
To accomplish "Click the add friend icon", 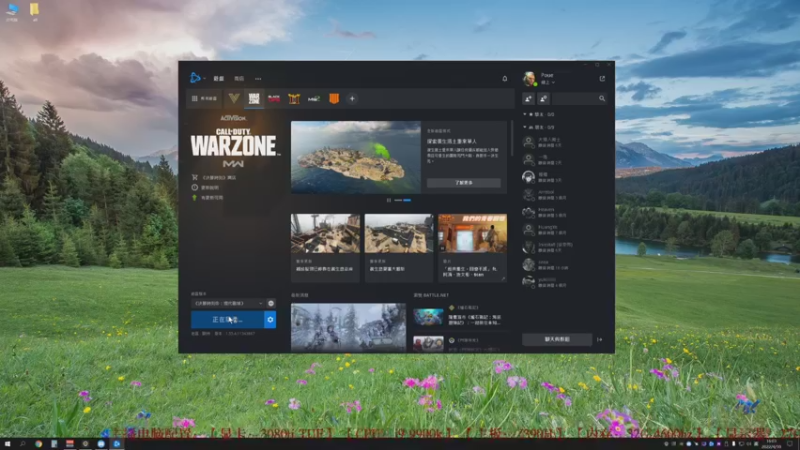I will point(528,98).
